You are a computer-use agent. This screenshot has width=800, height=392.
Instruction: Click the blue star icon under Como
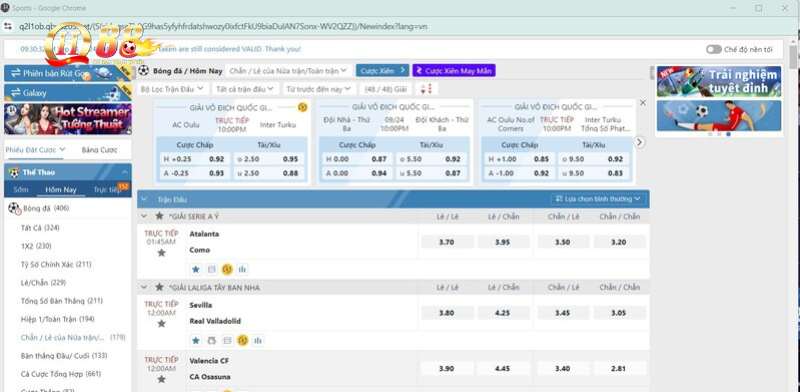[x=195, y=269]
